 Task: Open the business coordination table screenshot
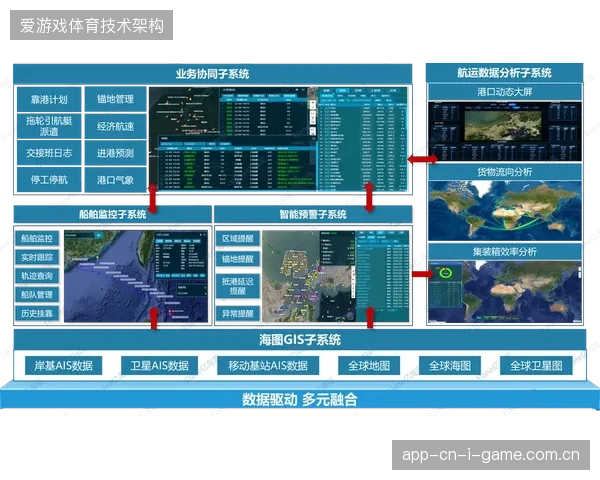coord(278,139)
